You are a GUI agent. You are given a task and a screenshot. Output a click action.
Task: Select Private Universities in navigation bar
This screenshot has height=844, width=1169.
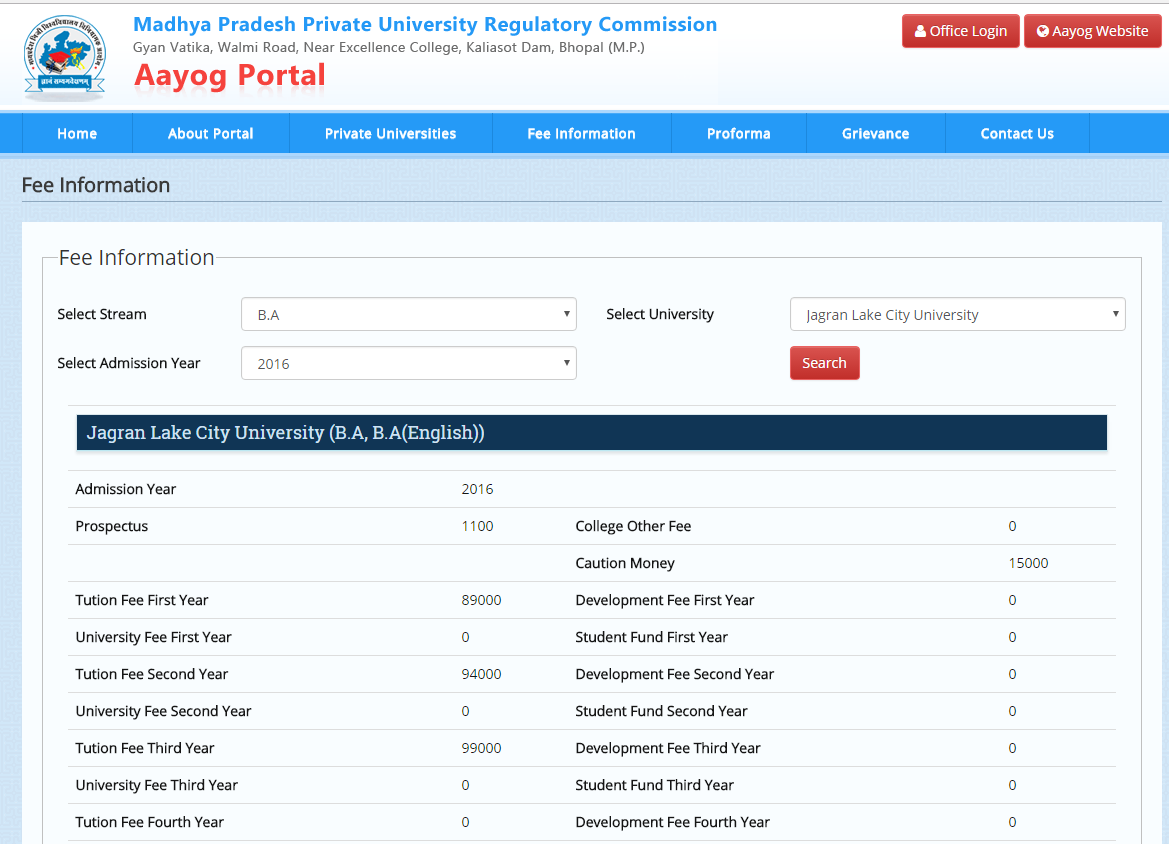[x=390, y=133]
